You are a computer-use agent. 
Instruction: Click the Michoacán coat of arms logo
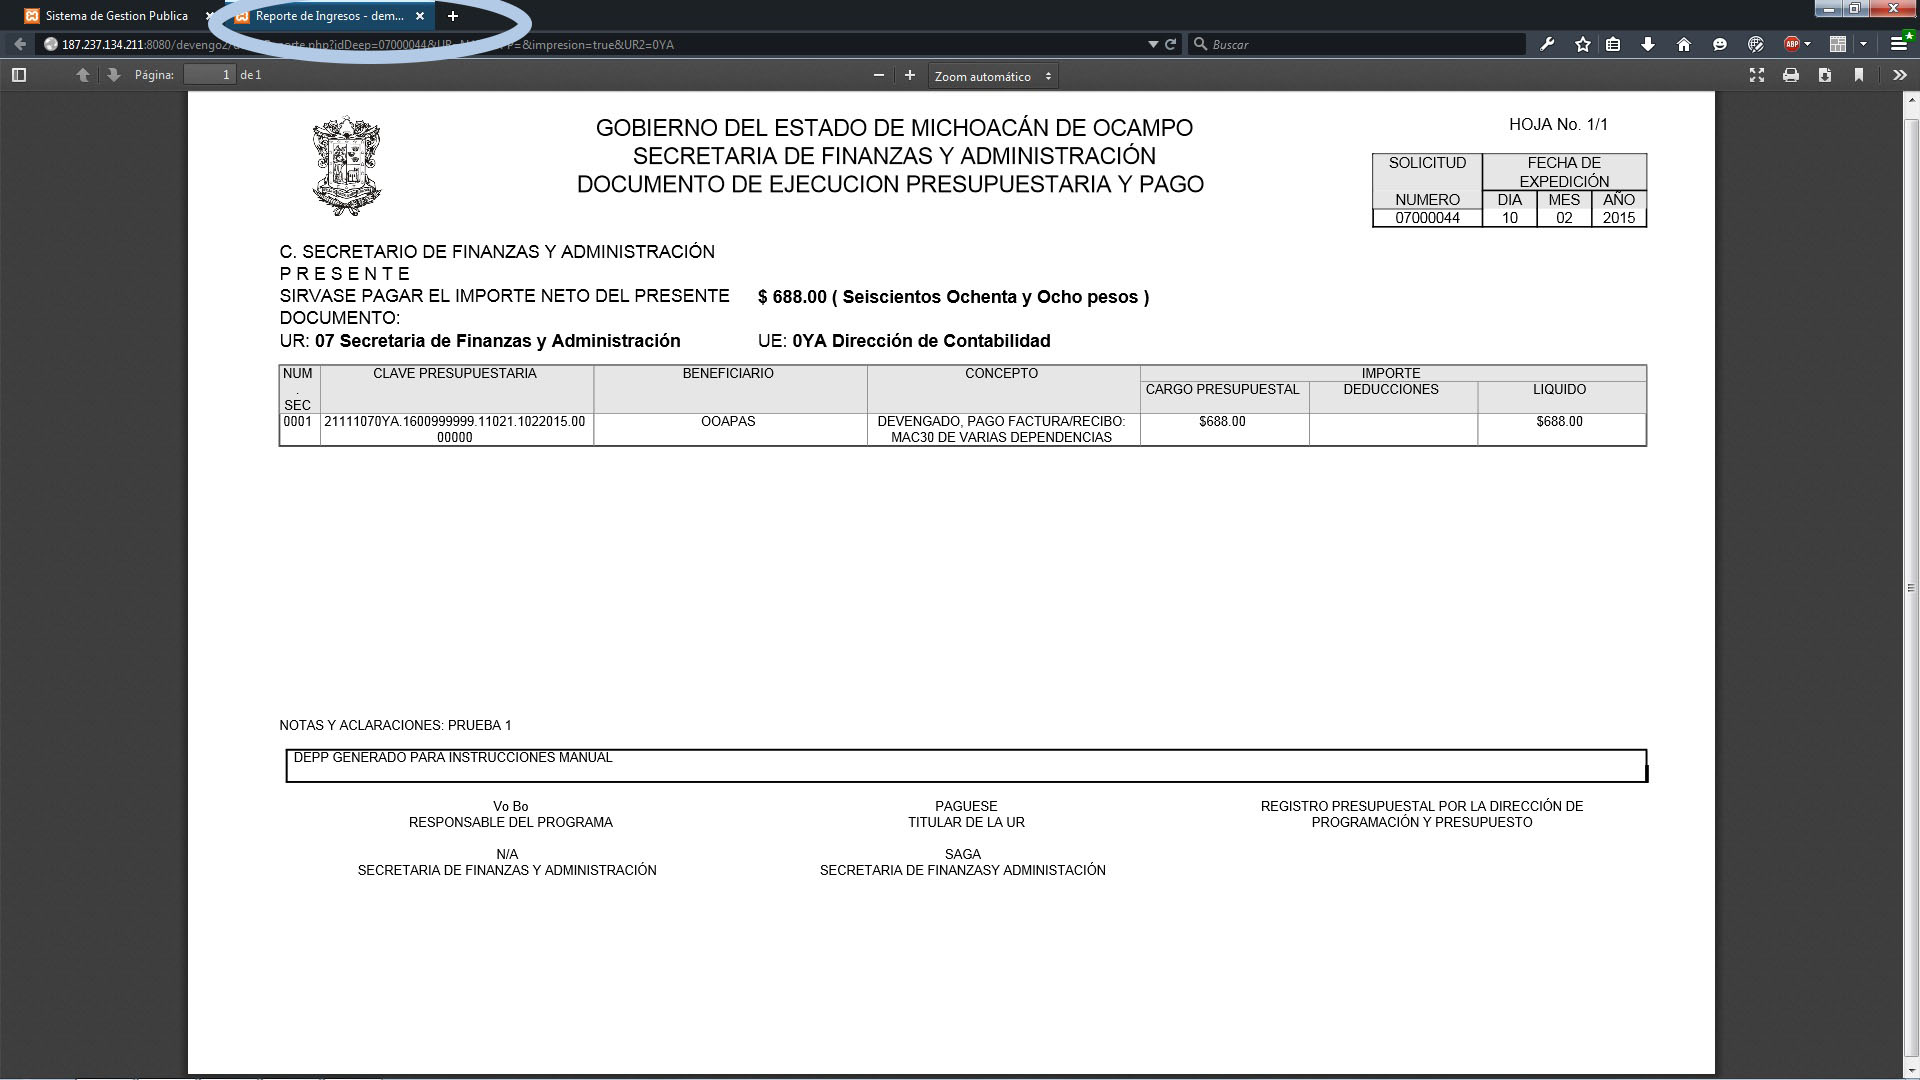[347, 165]
